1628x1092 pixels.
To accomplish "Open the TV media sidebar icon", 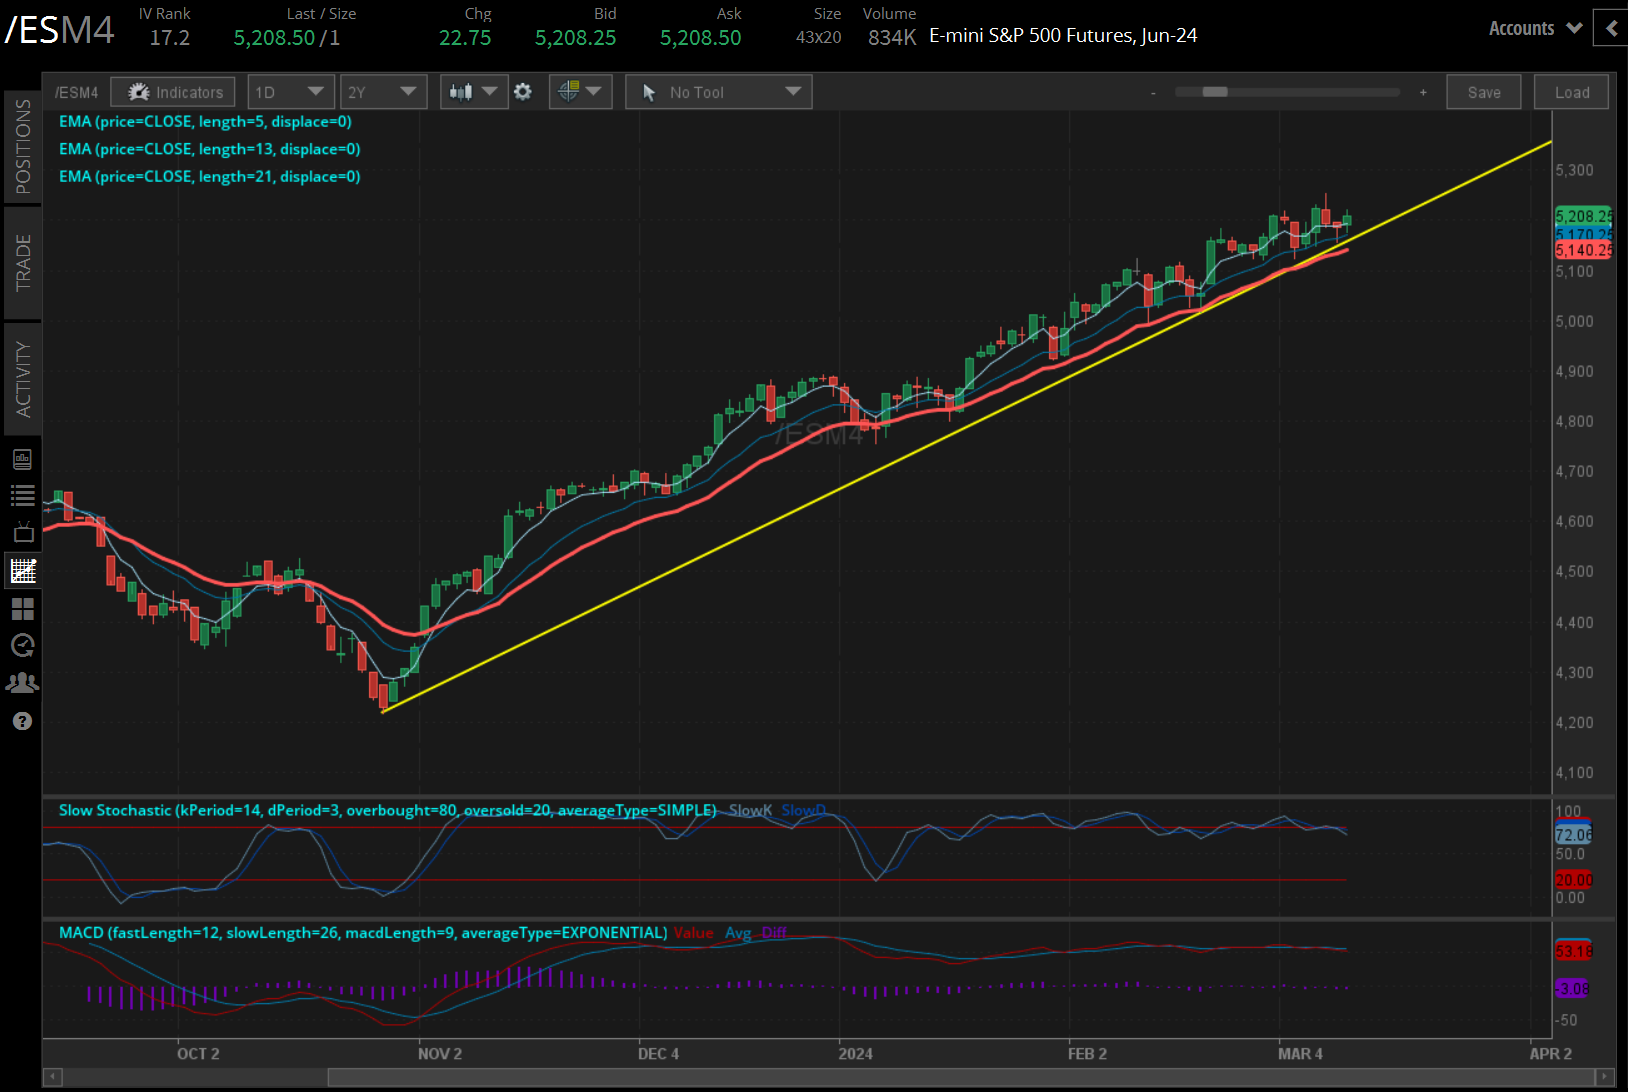I will click(x=22, y=532).
